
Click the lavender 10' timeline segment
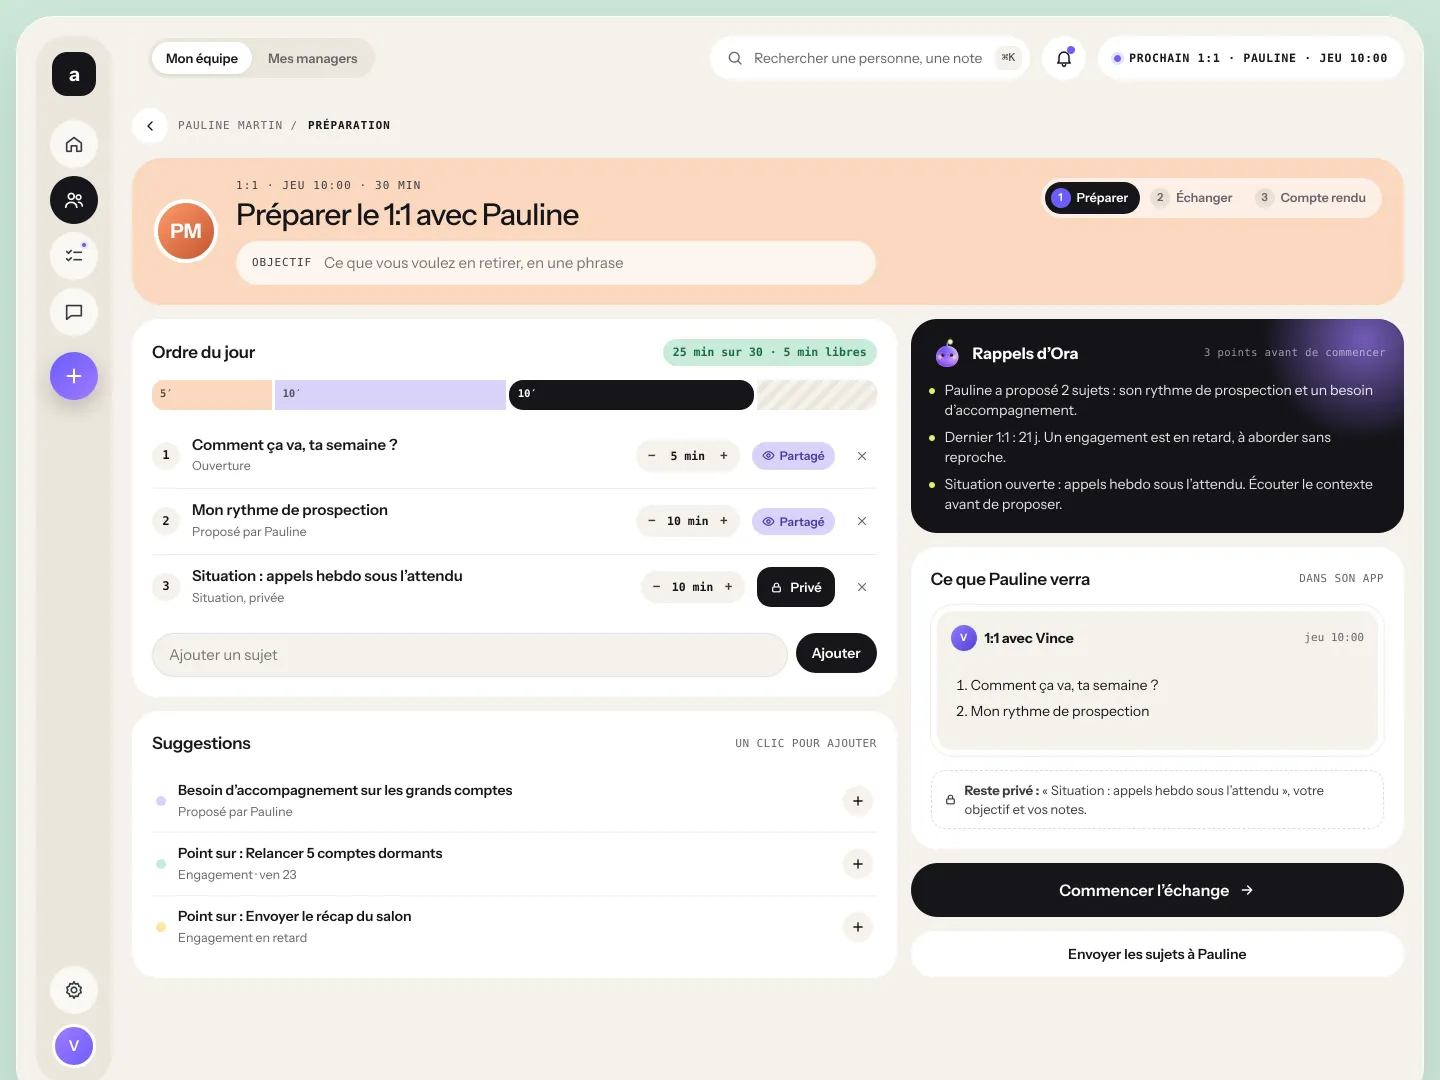[390, 394]
